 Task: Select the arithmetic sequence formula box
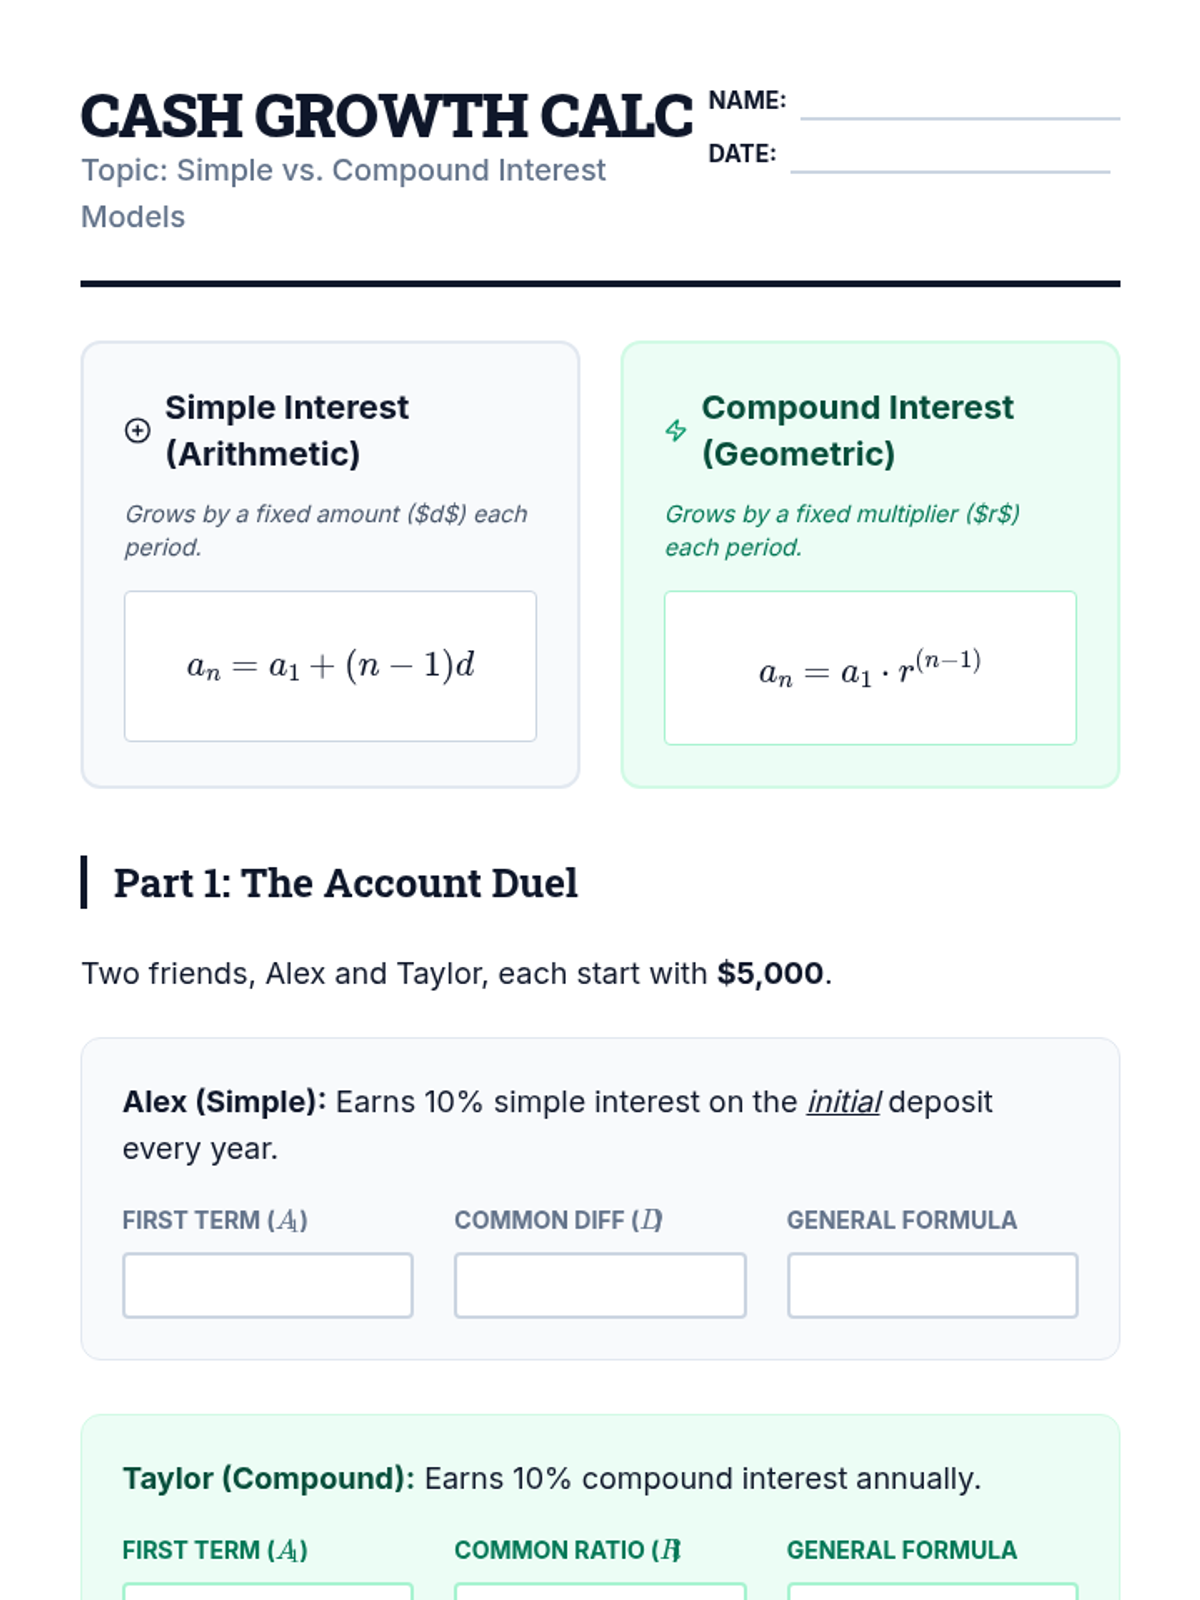tap(330, 666)
